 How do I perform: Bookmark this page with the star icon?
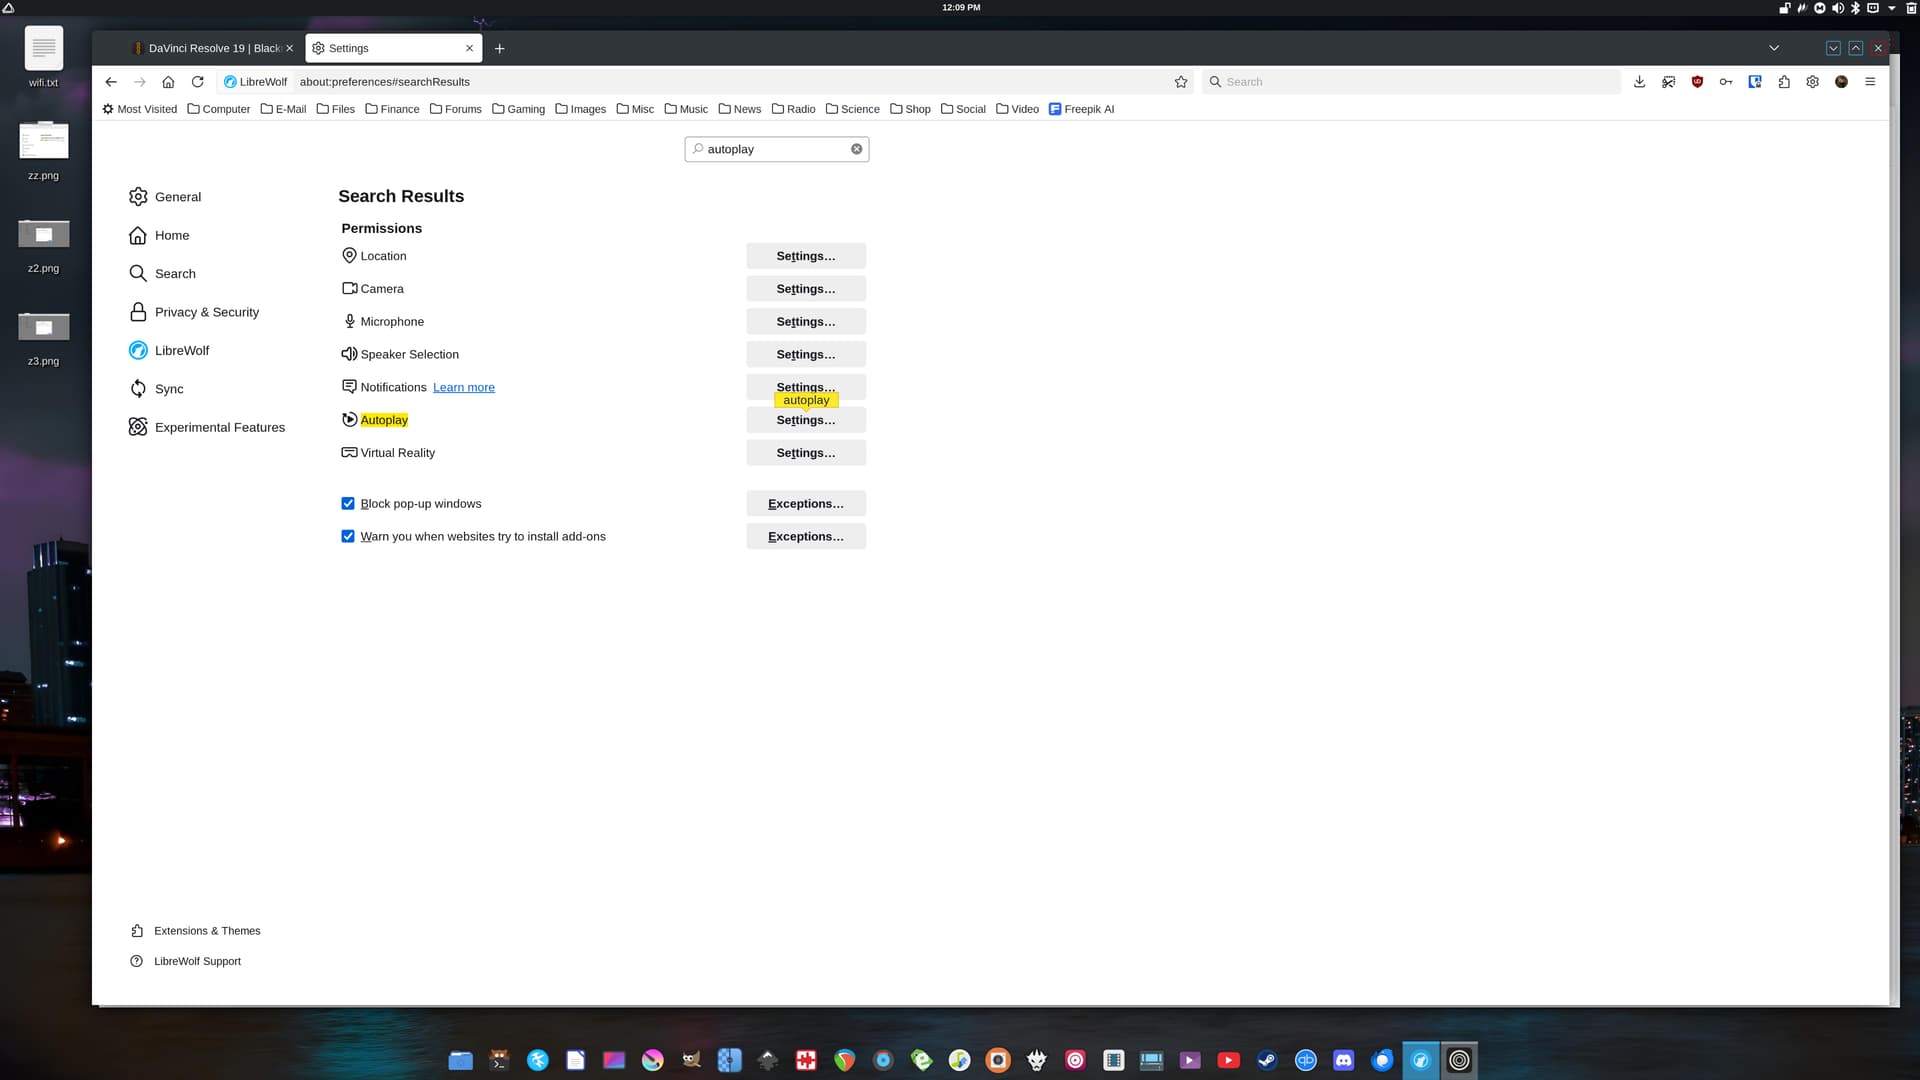1181,82
